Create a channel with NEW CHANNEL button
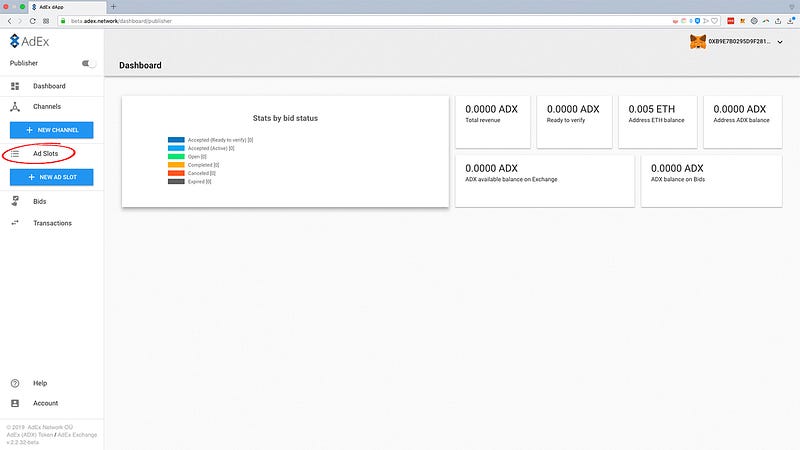800x450 pixels. click(52, 130)
